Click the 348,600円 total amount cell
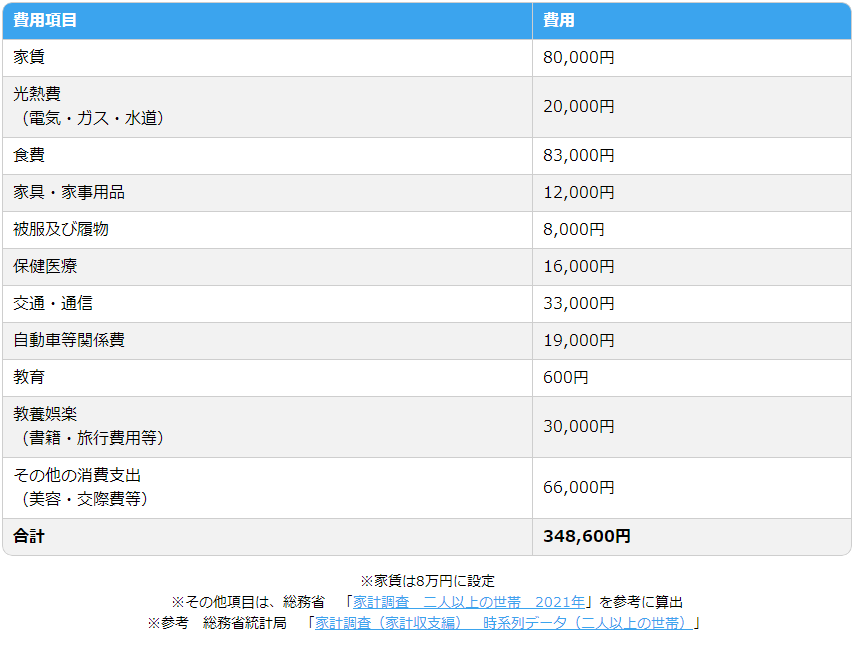Image resolution: width=854 pixels, height=645 pixels. click(x=586, y=536)
